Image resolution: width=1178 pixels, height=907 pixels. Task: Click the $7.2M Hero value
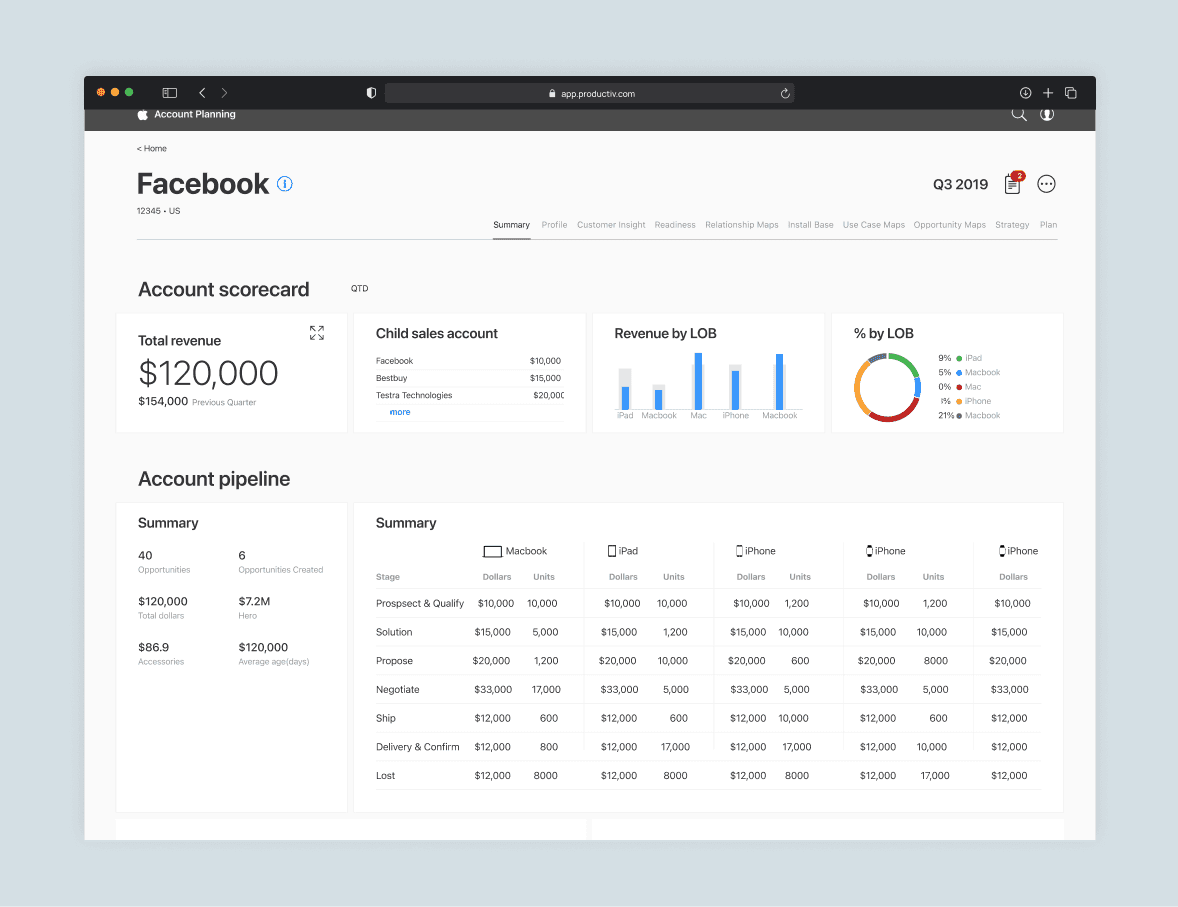pos(254,601)
